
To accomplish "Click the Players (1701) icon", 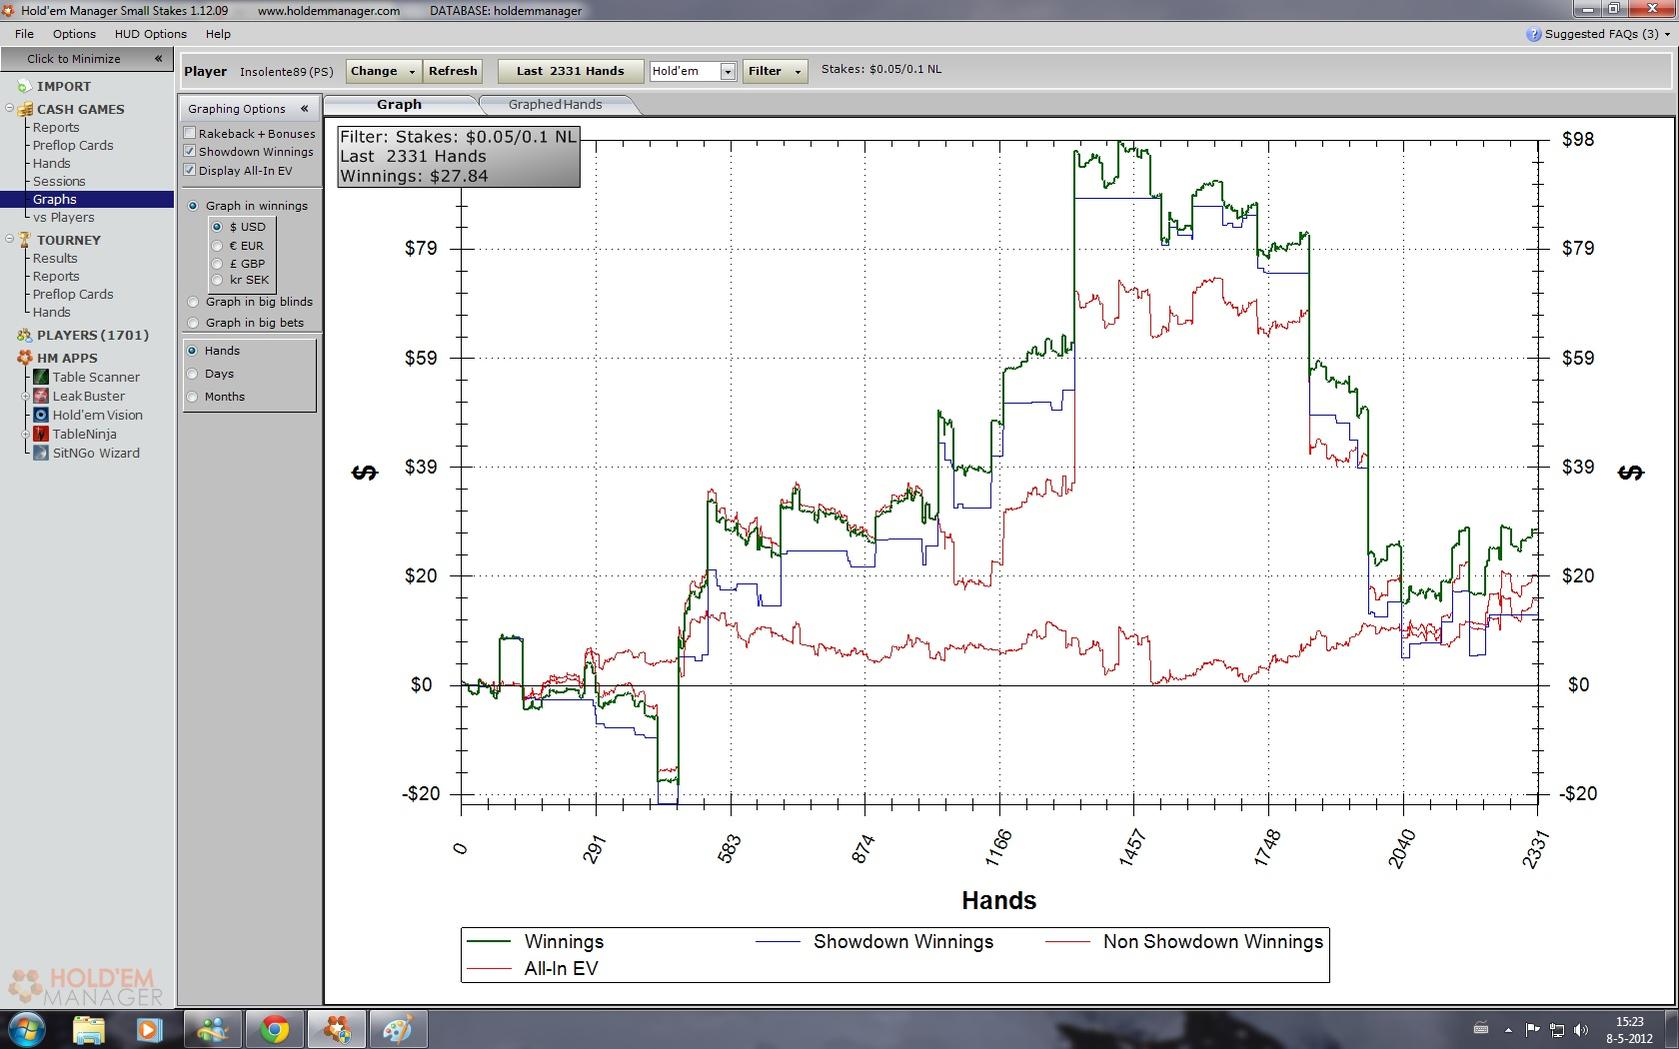I will [x=25, y=335].
